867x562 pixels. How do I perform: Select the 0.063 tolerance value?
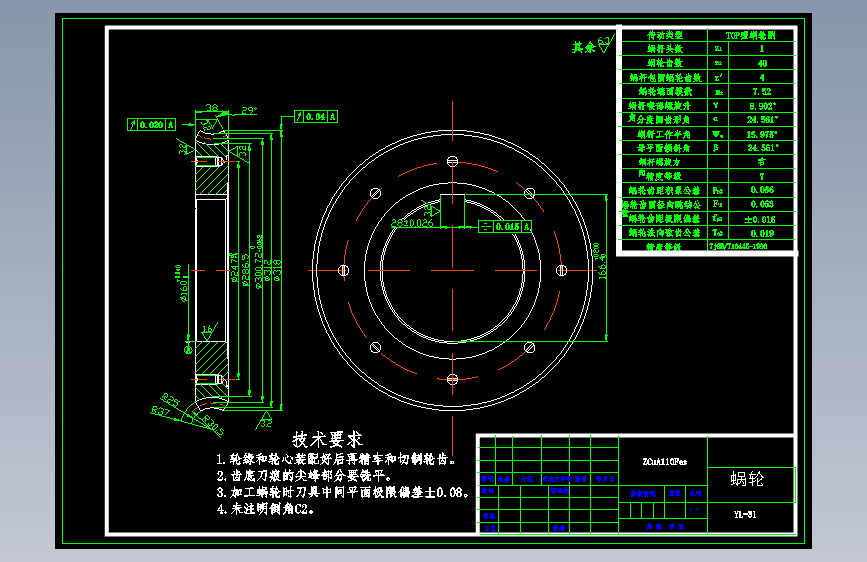762,205
